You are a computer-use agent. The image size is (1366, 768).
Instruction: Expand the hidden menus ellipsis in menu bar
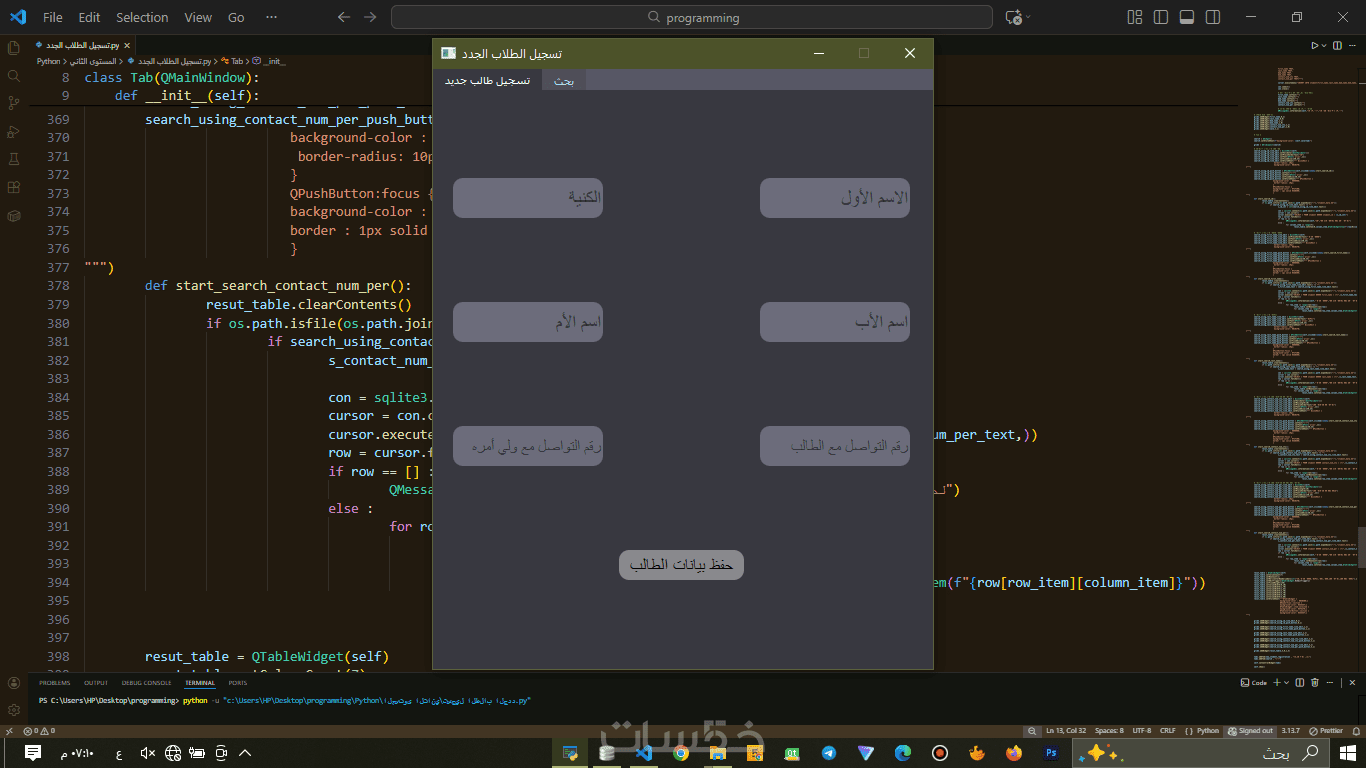point(271,17)
